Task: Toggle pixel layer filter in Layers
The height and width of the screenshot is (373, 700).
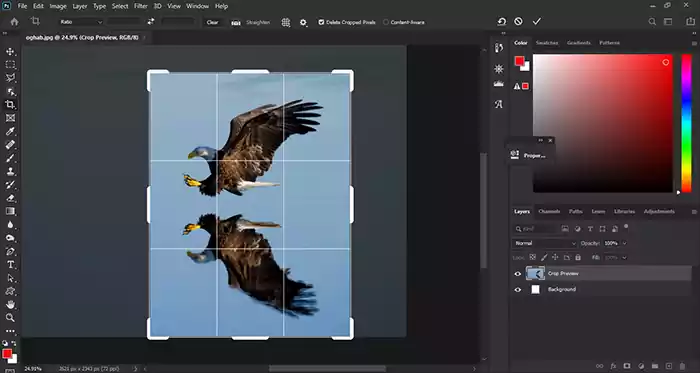Action: [x=565, y=228]
